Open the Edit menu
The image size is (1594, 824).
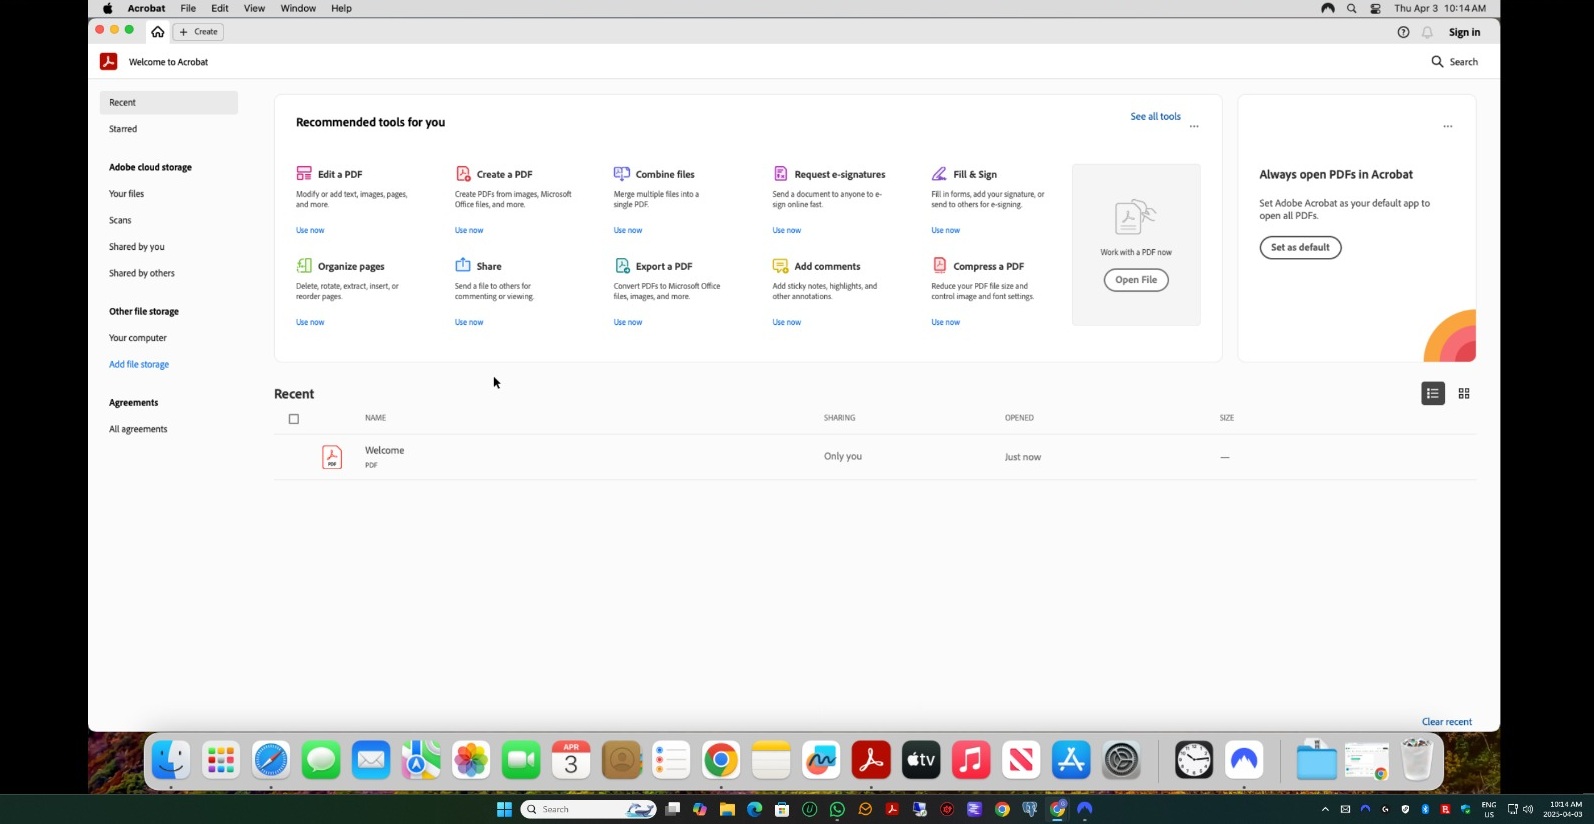pos(220,8)
